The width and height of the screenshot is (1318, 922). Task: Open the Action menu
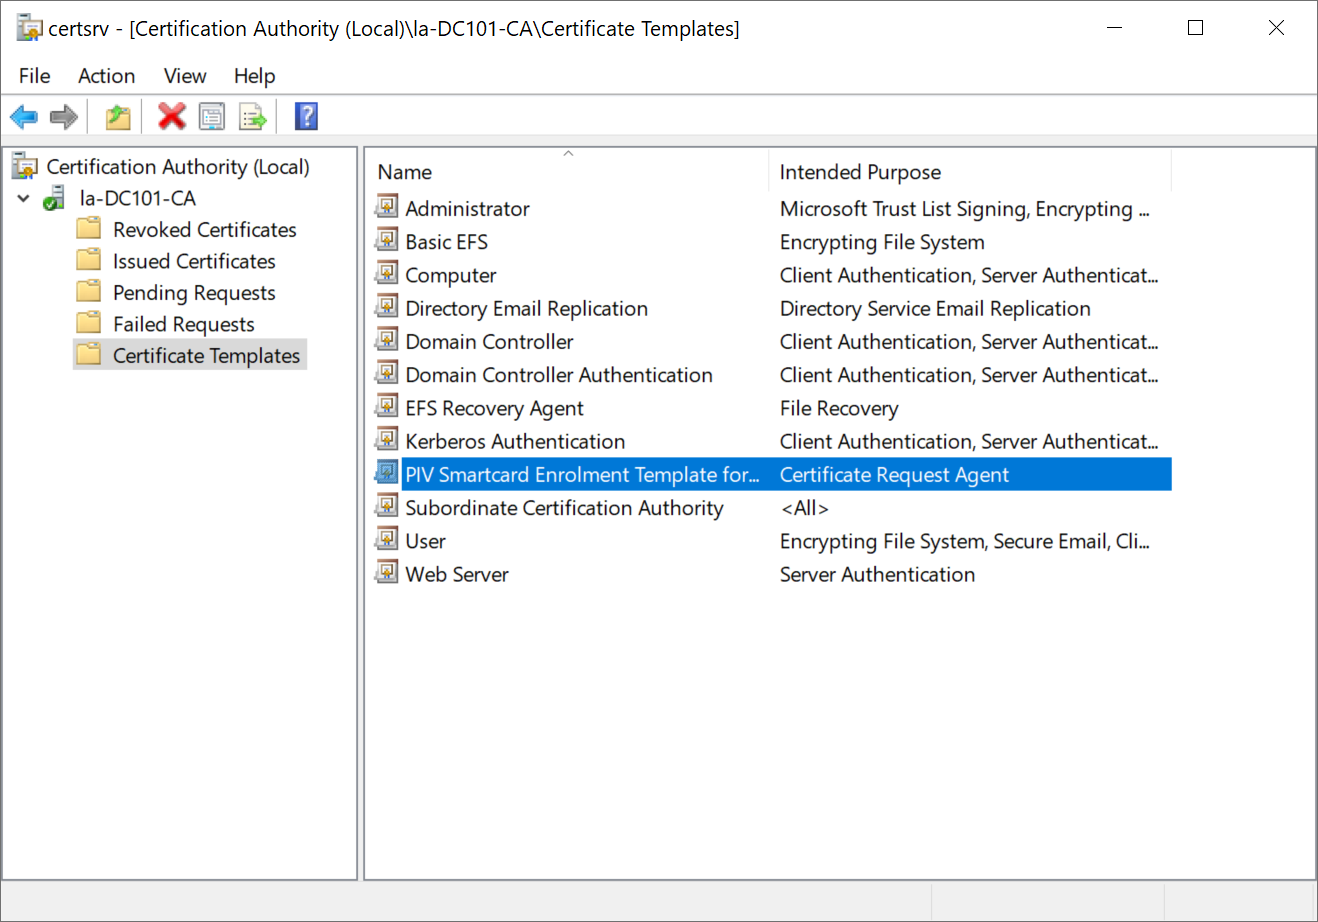point(106,76)
